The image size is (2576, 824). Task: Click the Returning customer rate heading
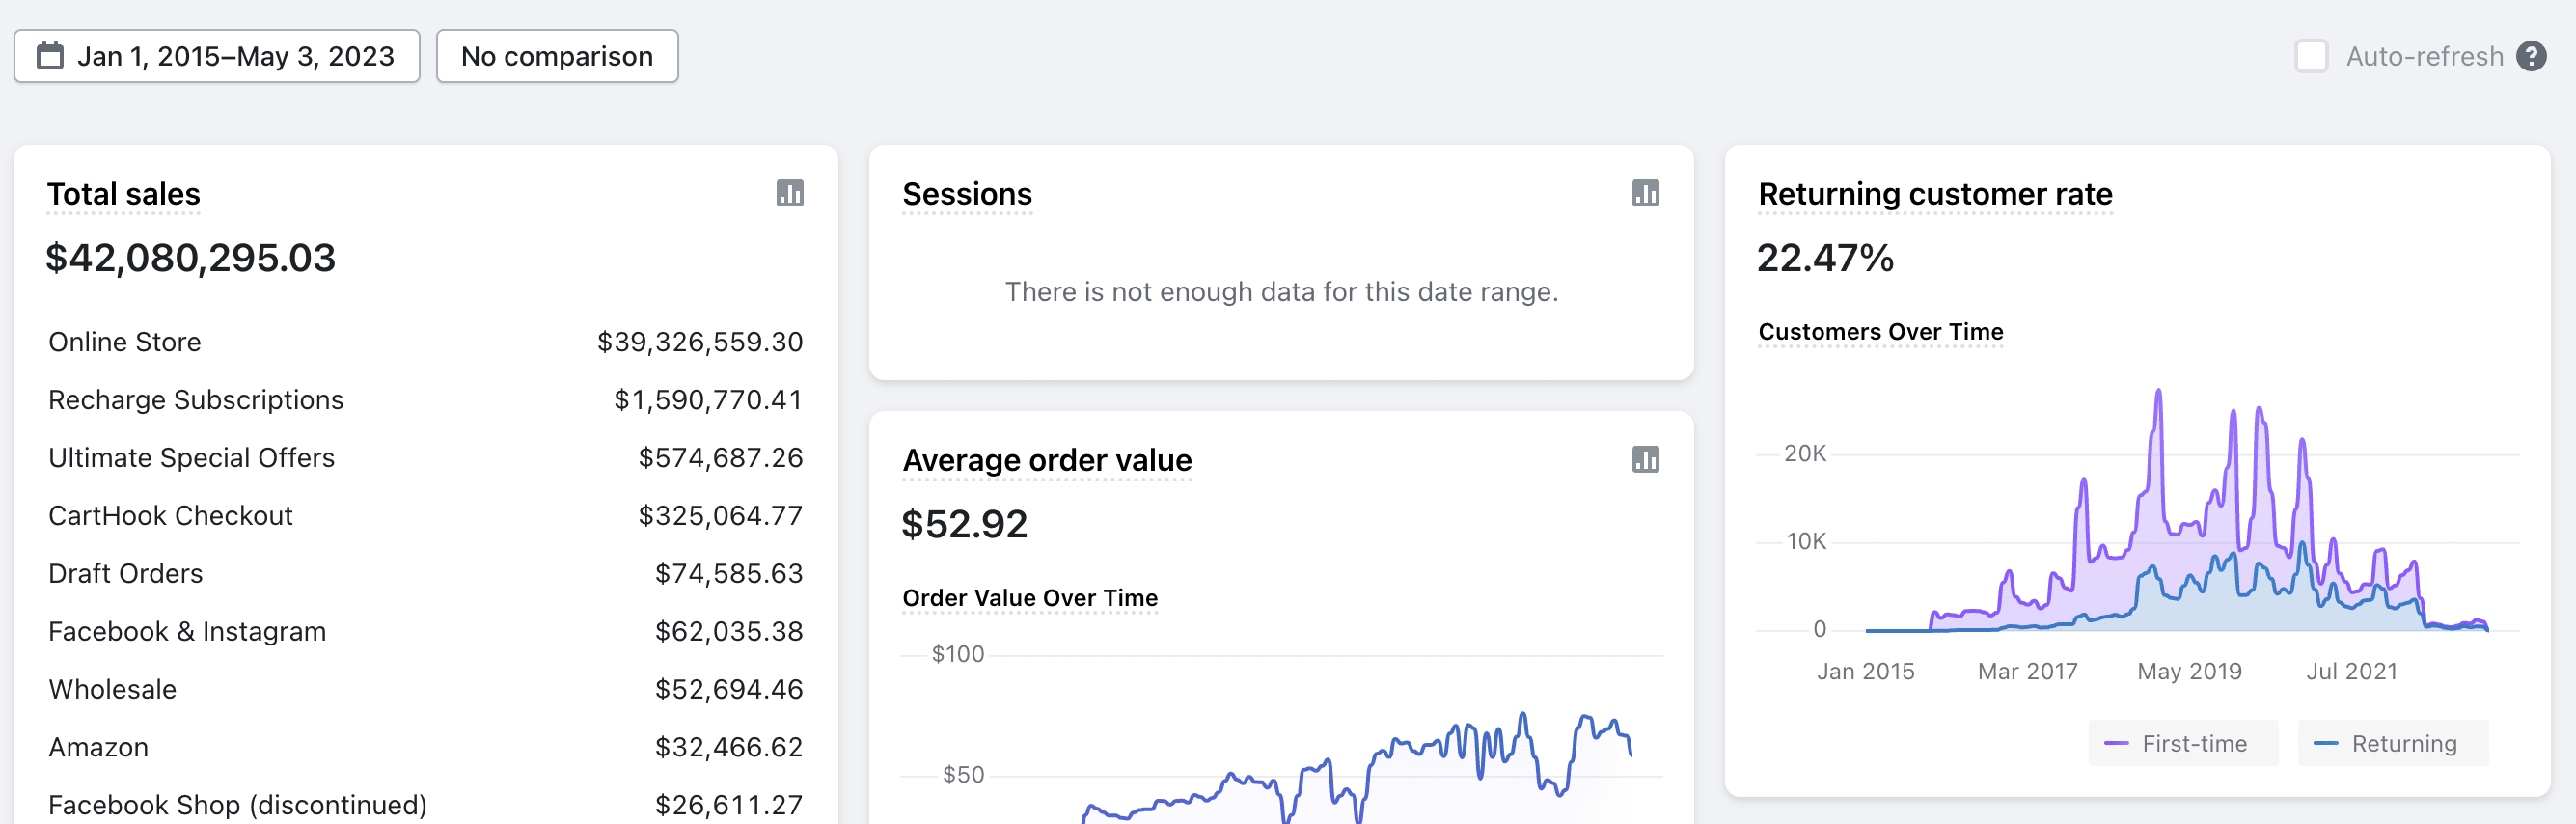pos(1935,194)
